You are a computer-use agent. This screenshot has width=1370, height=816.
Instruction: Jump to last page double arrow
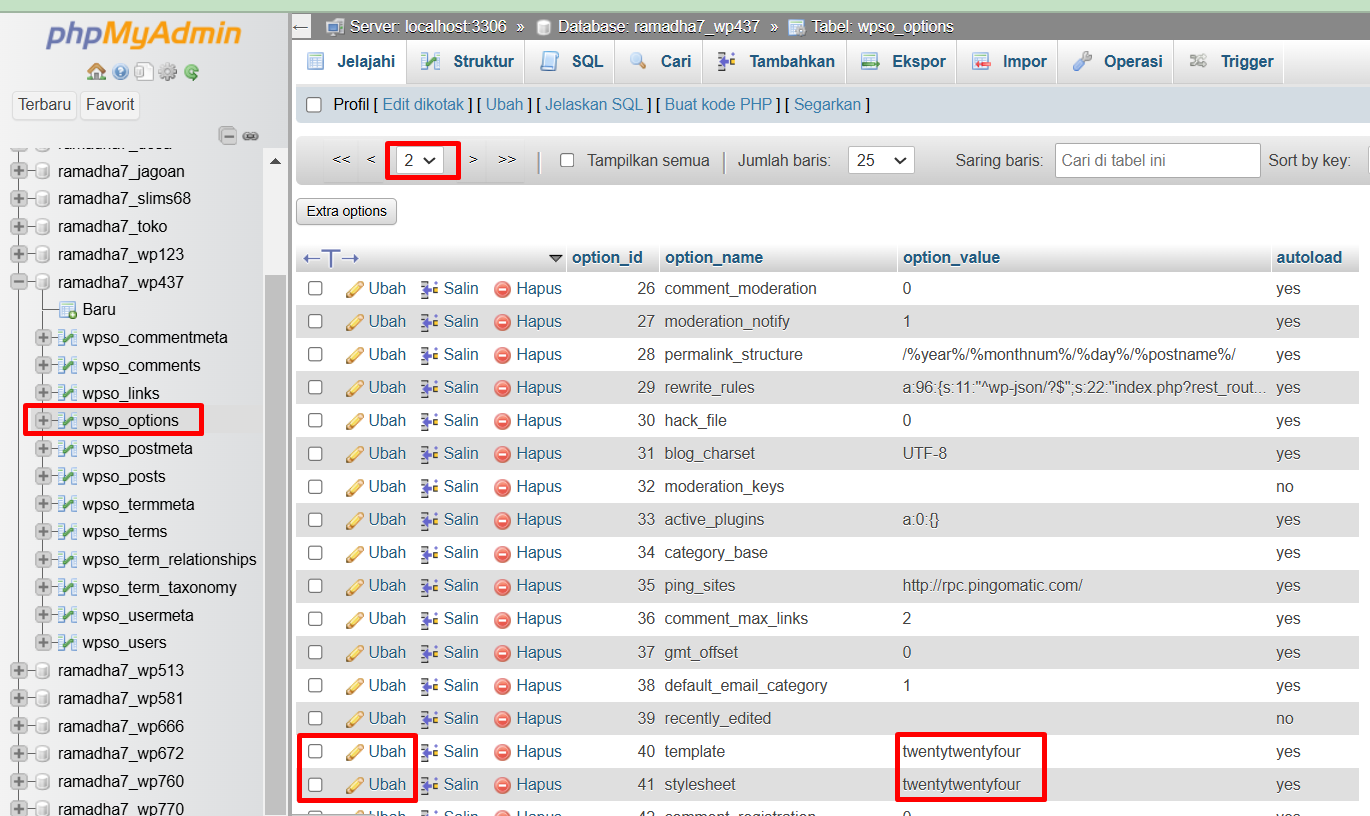(x=507, y=160)
